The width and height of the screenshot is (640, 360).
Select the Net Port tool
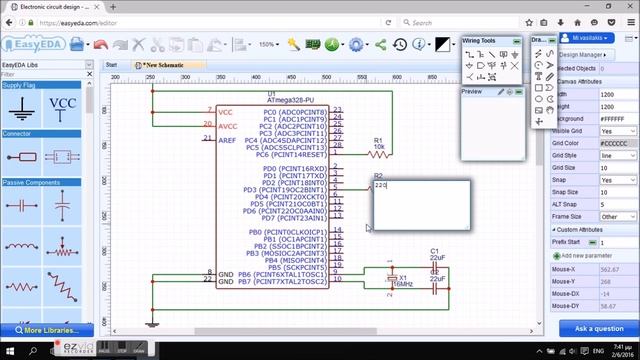tap(481, 66)
